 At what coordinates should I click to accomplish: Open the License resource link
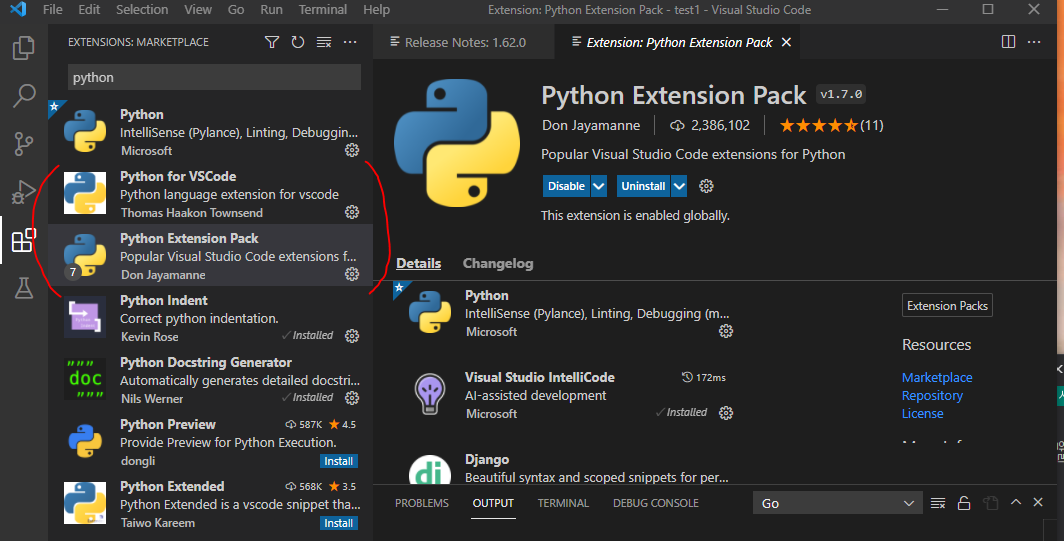pyautogui.click(x=922, y=413)
